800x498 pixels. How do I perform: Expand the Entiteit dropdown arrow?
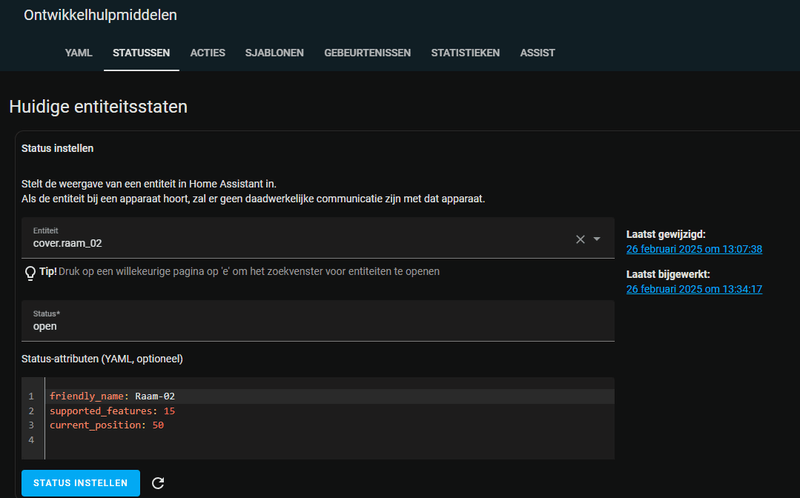pyautogui.click(x=597, y=239)
